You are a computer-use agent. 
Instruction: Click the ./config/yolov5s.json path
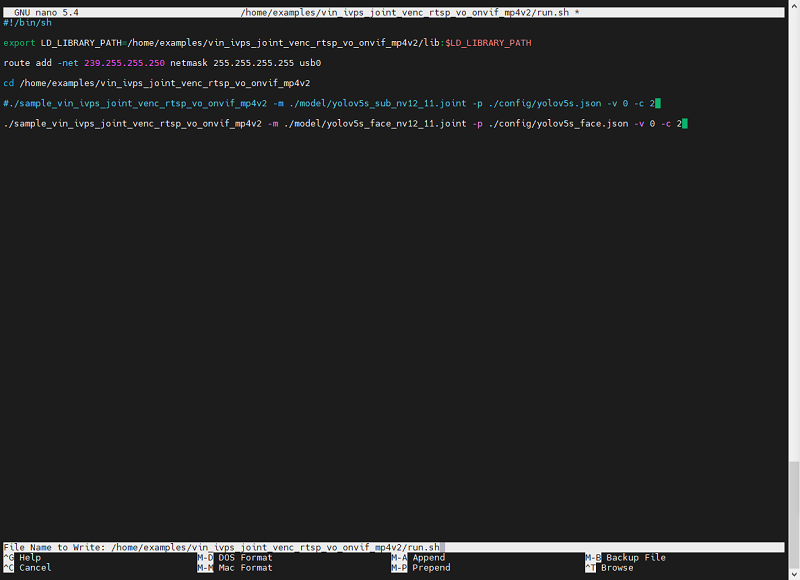[x=545, y=104]
